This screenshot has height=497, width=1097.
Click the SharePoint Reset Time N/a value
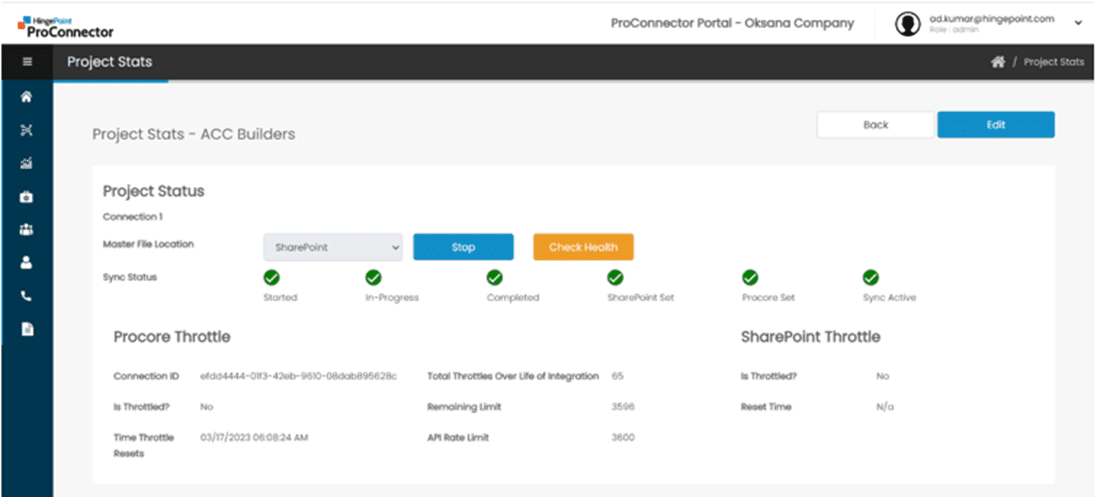click(x=885, y=407)
